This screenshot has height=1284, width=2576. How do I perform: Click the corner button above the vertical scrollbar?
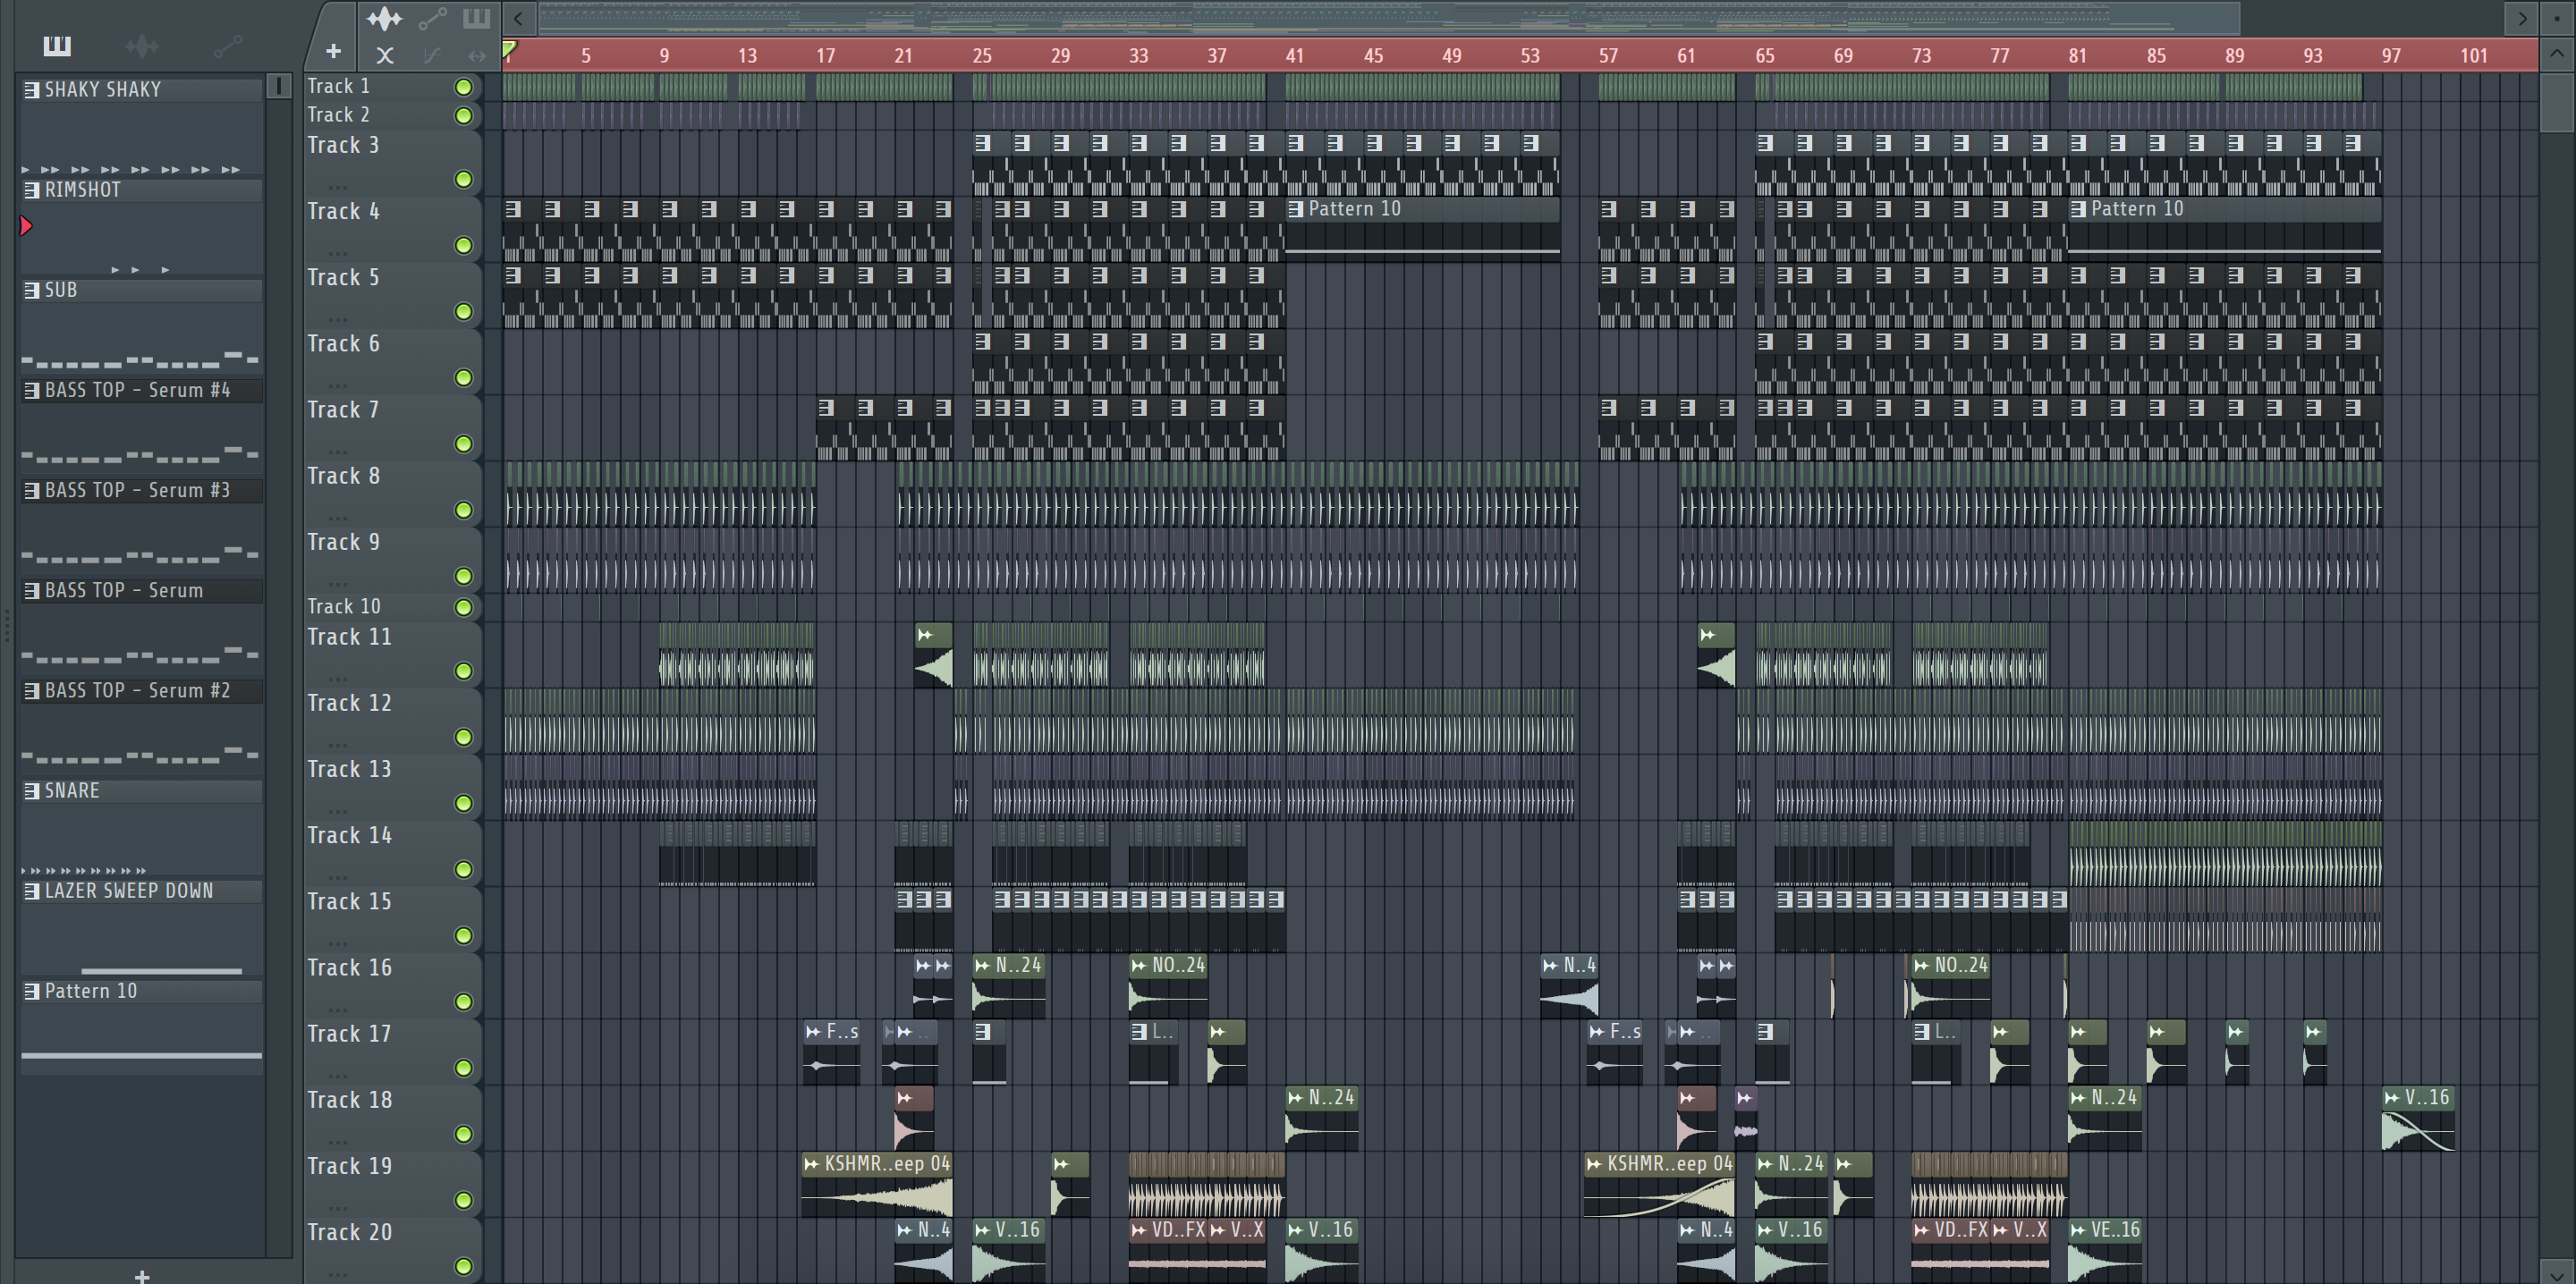(x=2557, y=18)
